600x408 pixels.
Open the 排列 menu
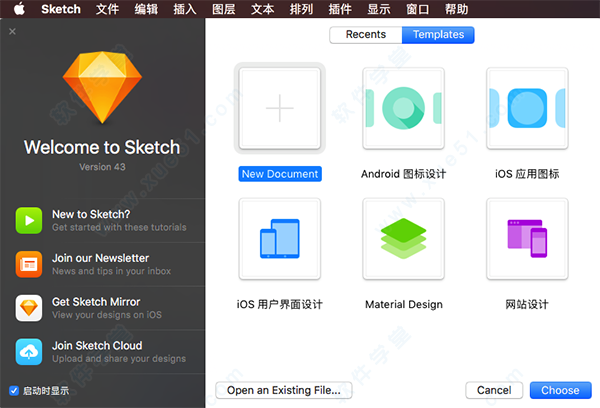301,9
